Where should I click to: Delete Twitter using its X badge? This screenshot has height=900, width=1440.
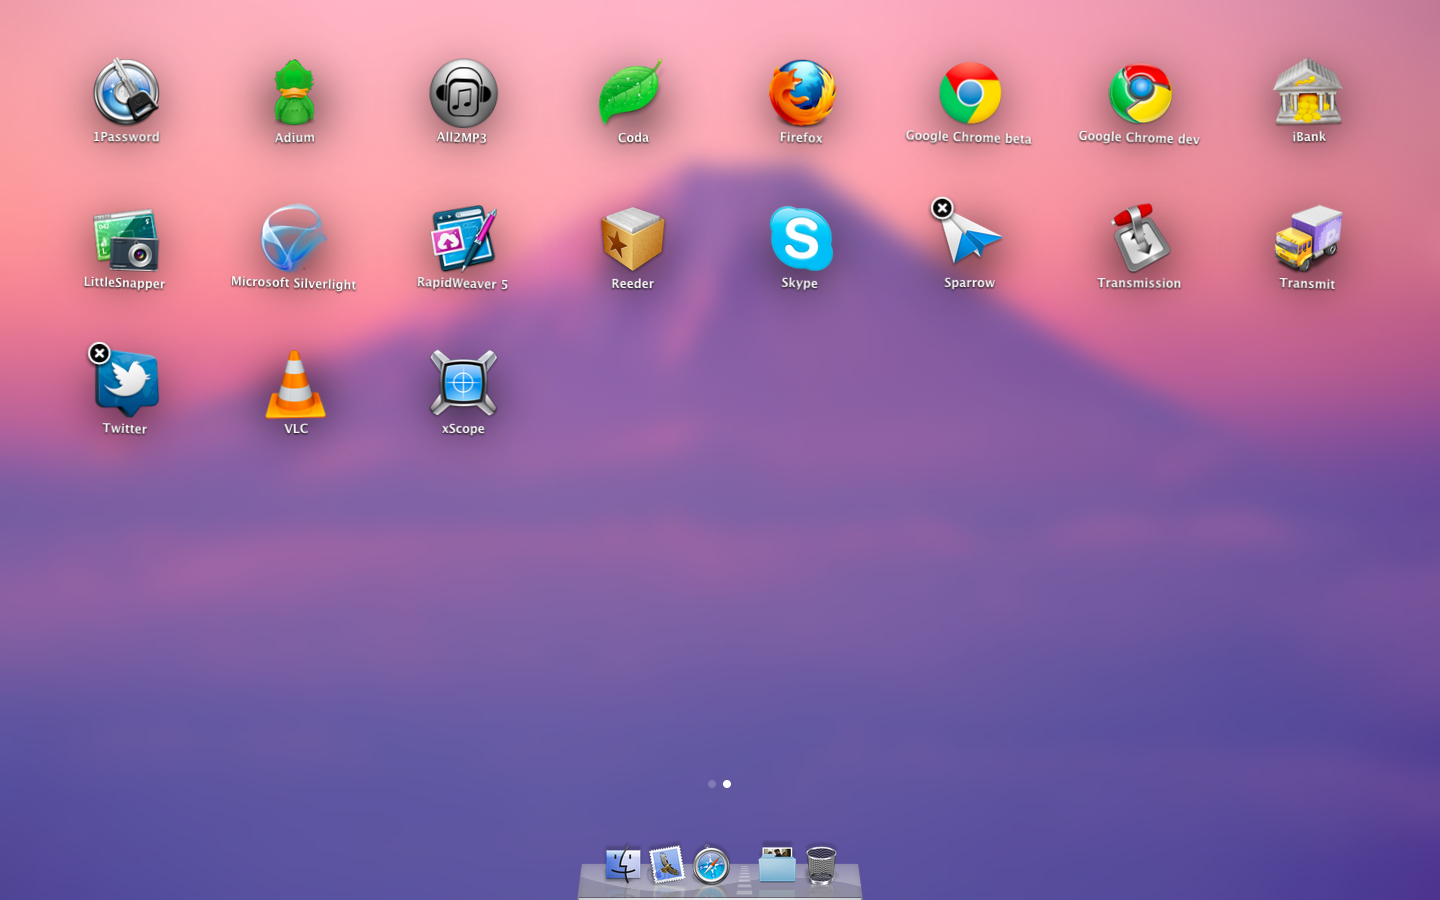[99, 353]
